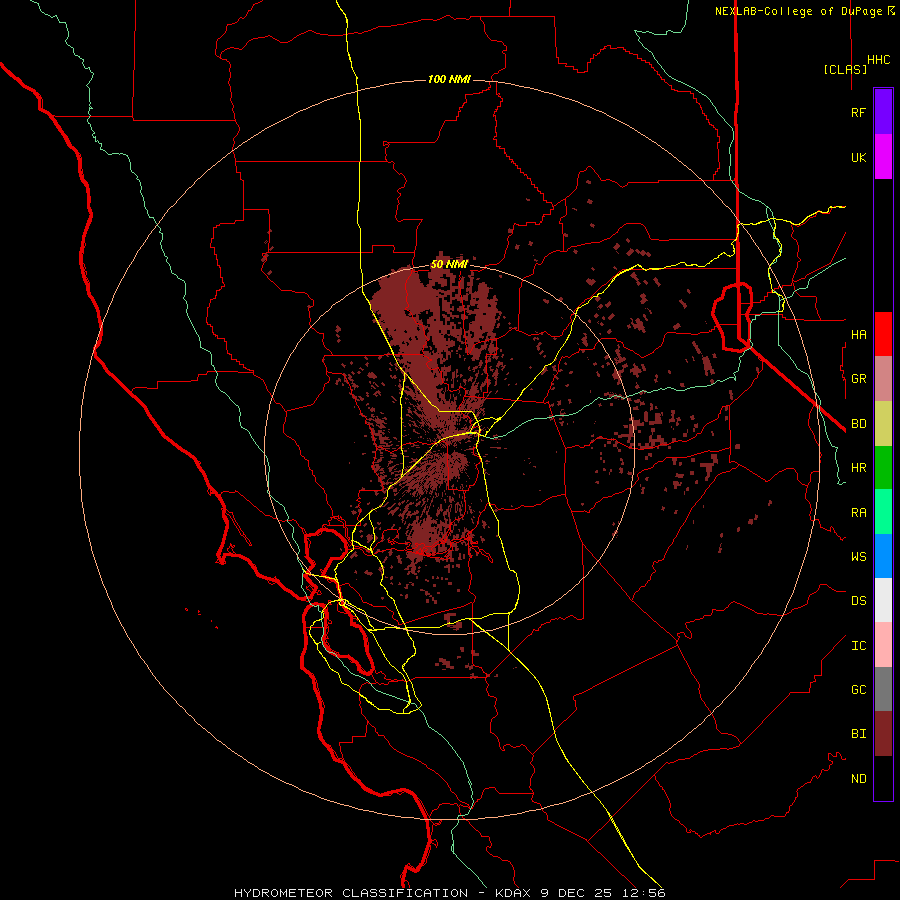This screenshot has height=900, width=900.
Task: Click the IC legend label
Action: 858,645
